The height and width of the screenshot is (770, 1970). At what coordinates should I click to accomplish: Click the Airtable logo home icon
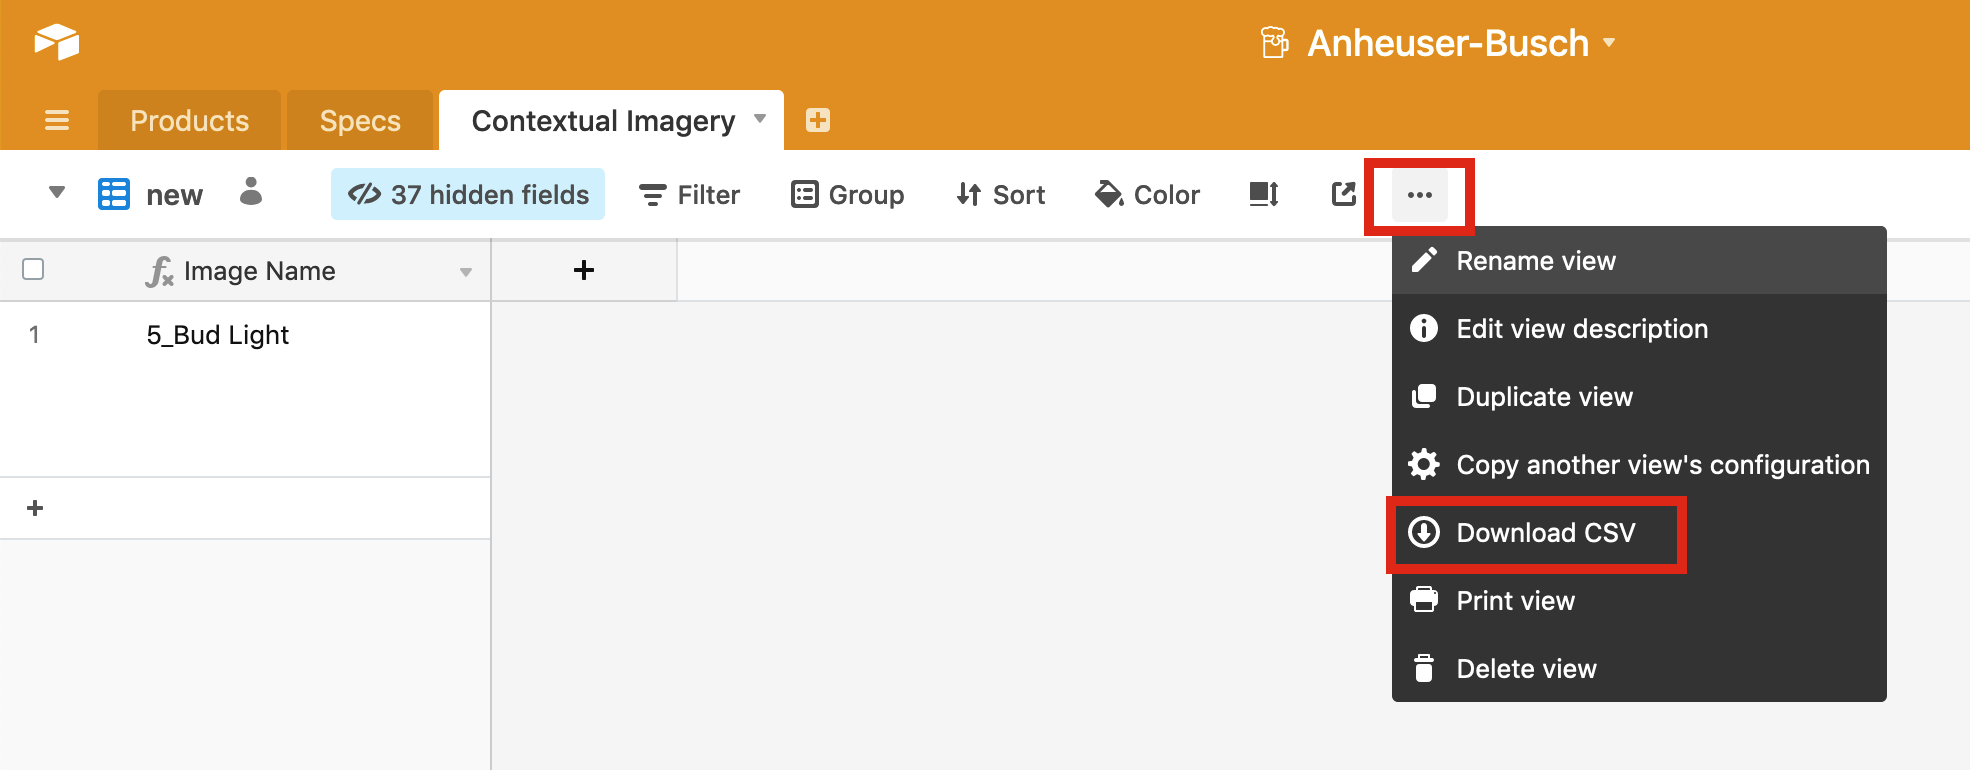pyautogui.click(x=57, y=42)
